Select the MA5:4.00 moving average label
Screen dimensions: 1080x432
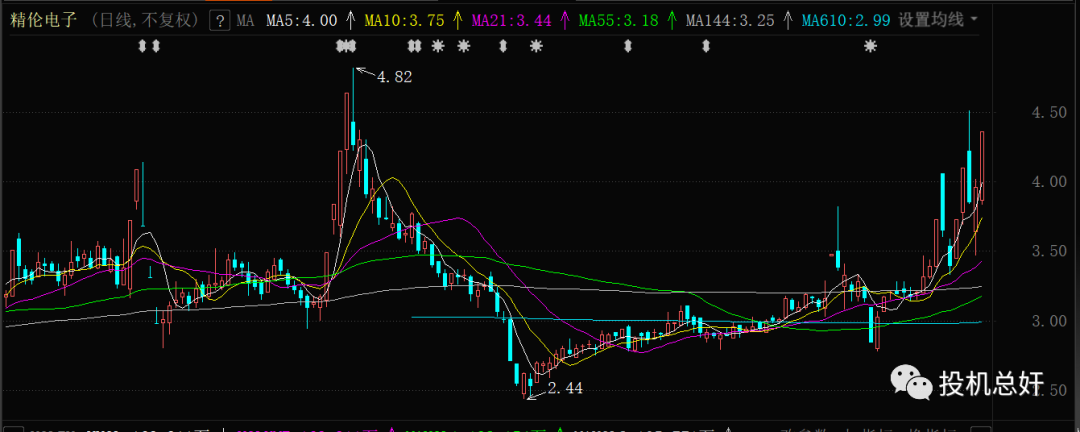click(305, 19)
